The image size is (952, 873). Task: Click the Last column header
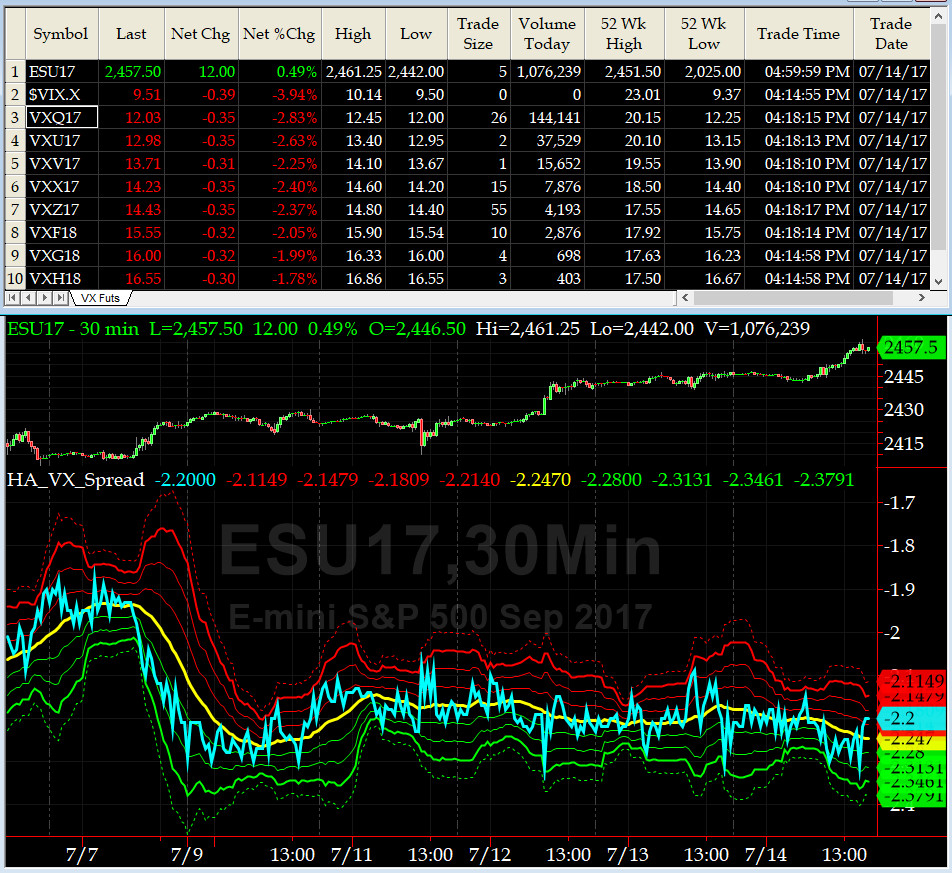click(x=131, y=34)
